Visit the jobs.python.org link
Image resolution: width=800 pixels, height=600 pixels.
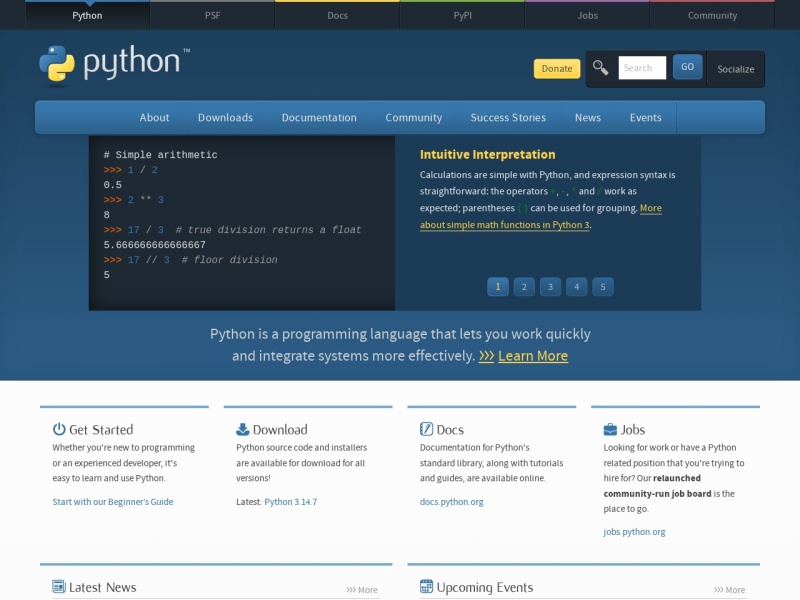634,532
